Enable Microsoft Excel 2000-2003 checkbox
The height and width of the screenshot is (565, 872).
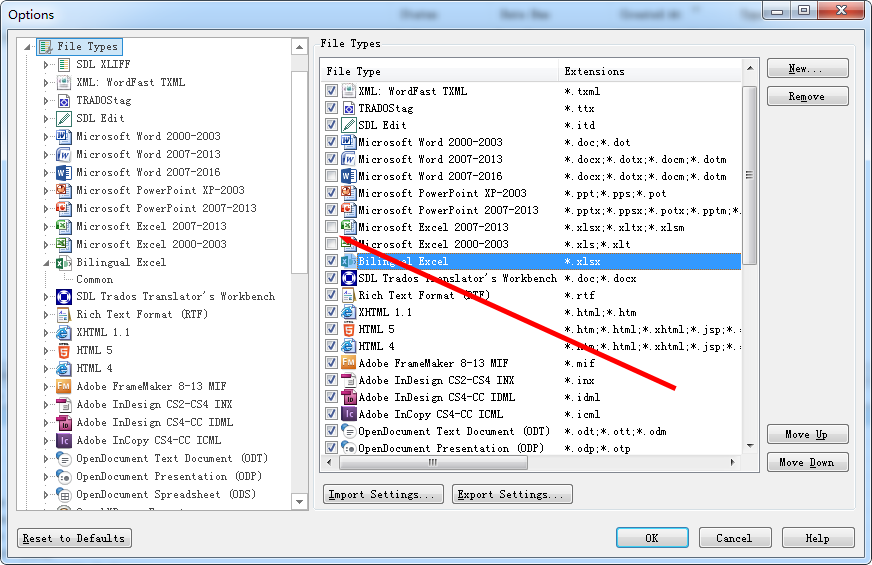(x=331, y=244)
